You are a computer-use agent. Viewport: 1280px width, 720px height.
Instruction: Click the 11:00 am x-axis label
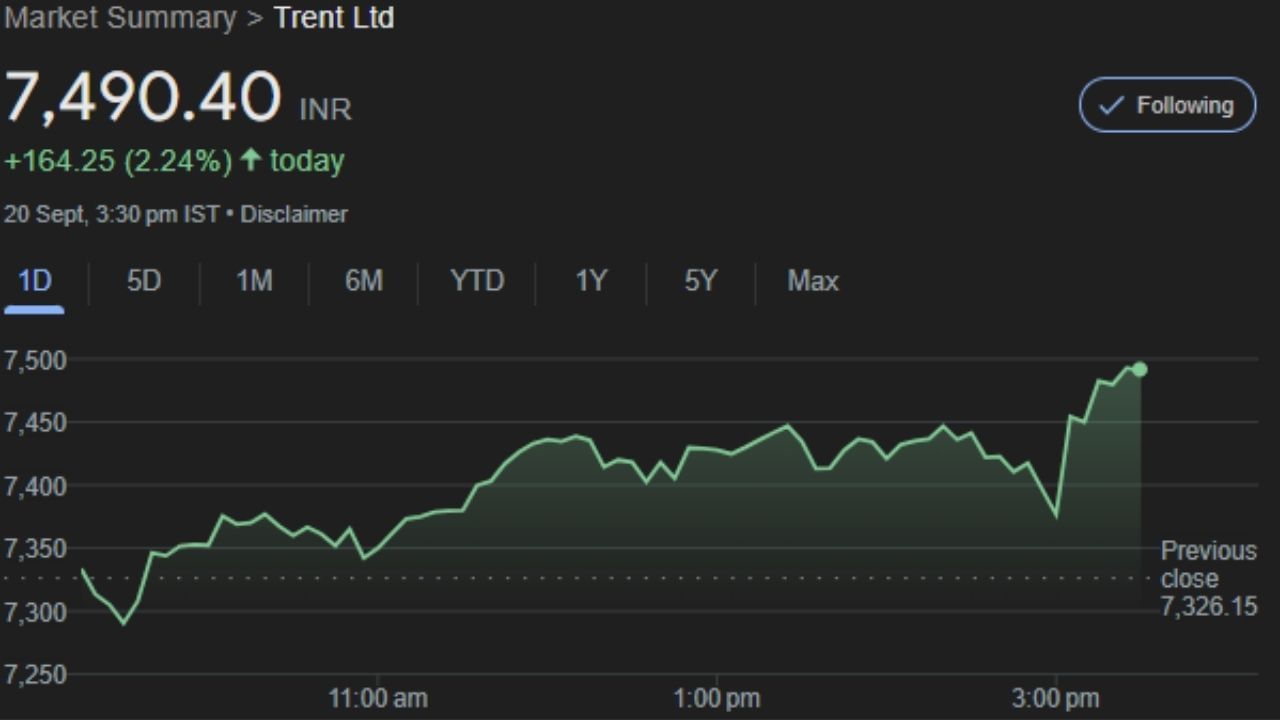click(378, 697)
